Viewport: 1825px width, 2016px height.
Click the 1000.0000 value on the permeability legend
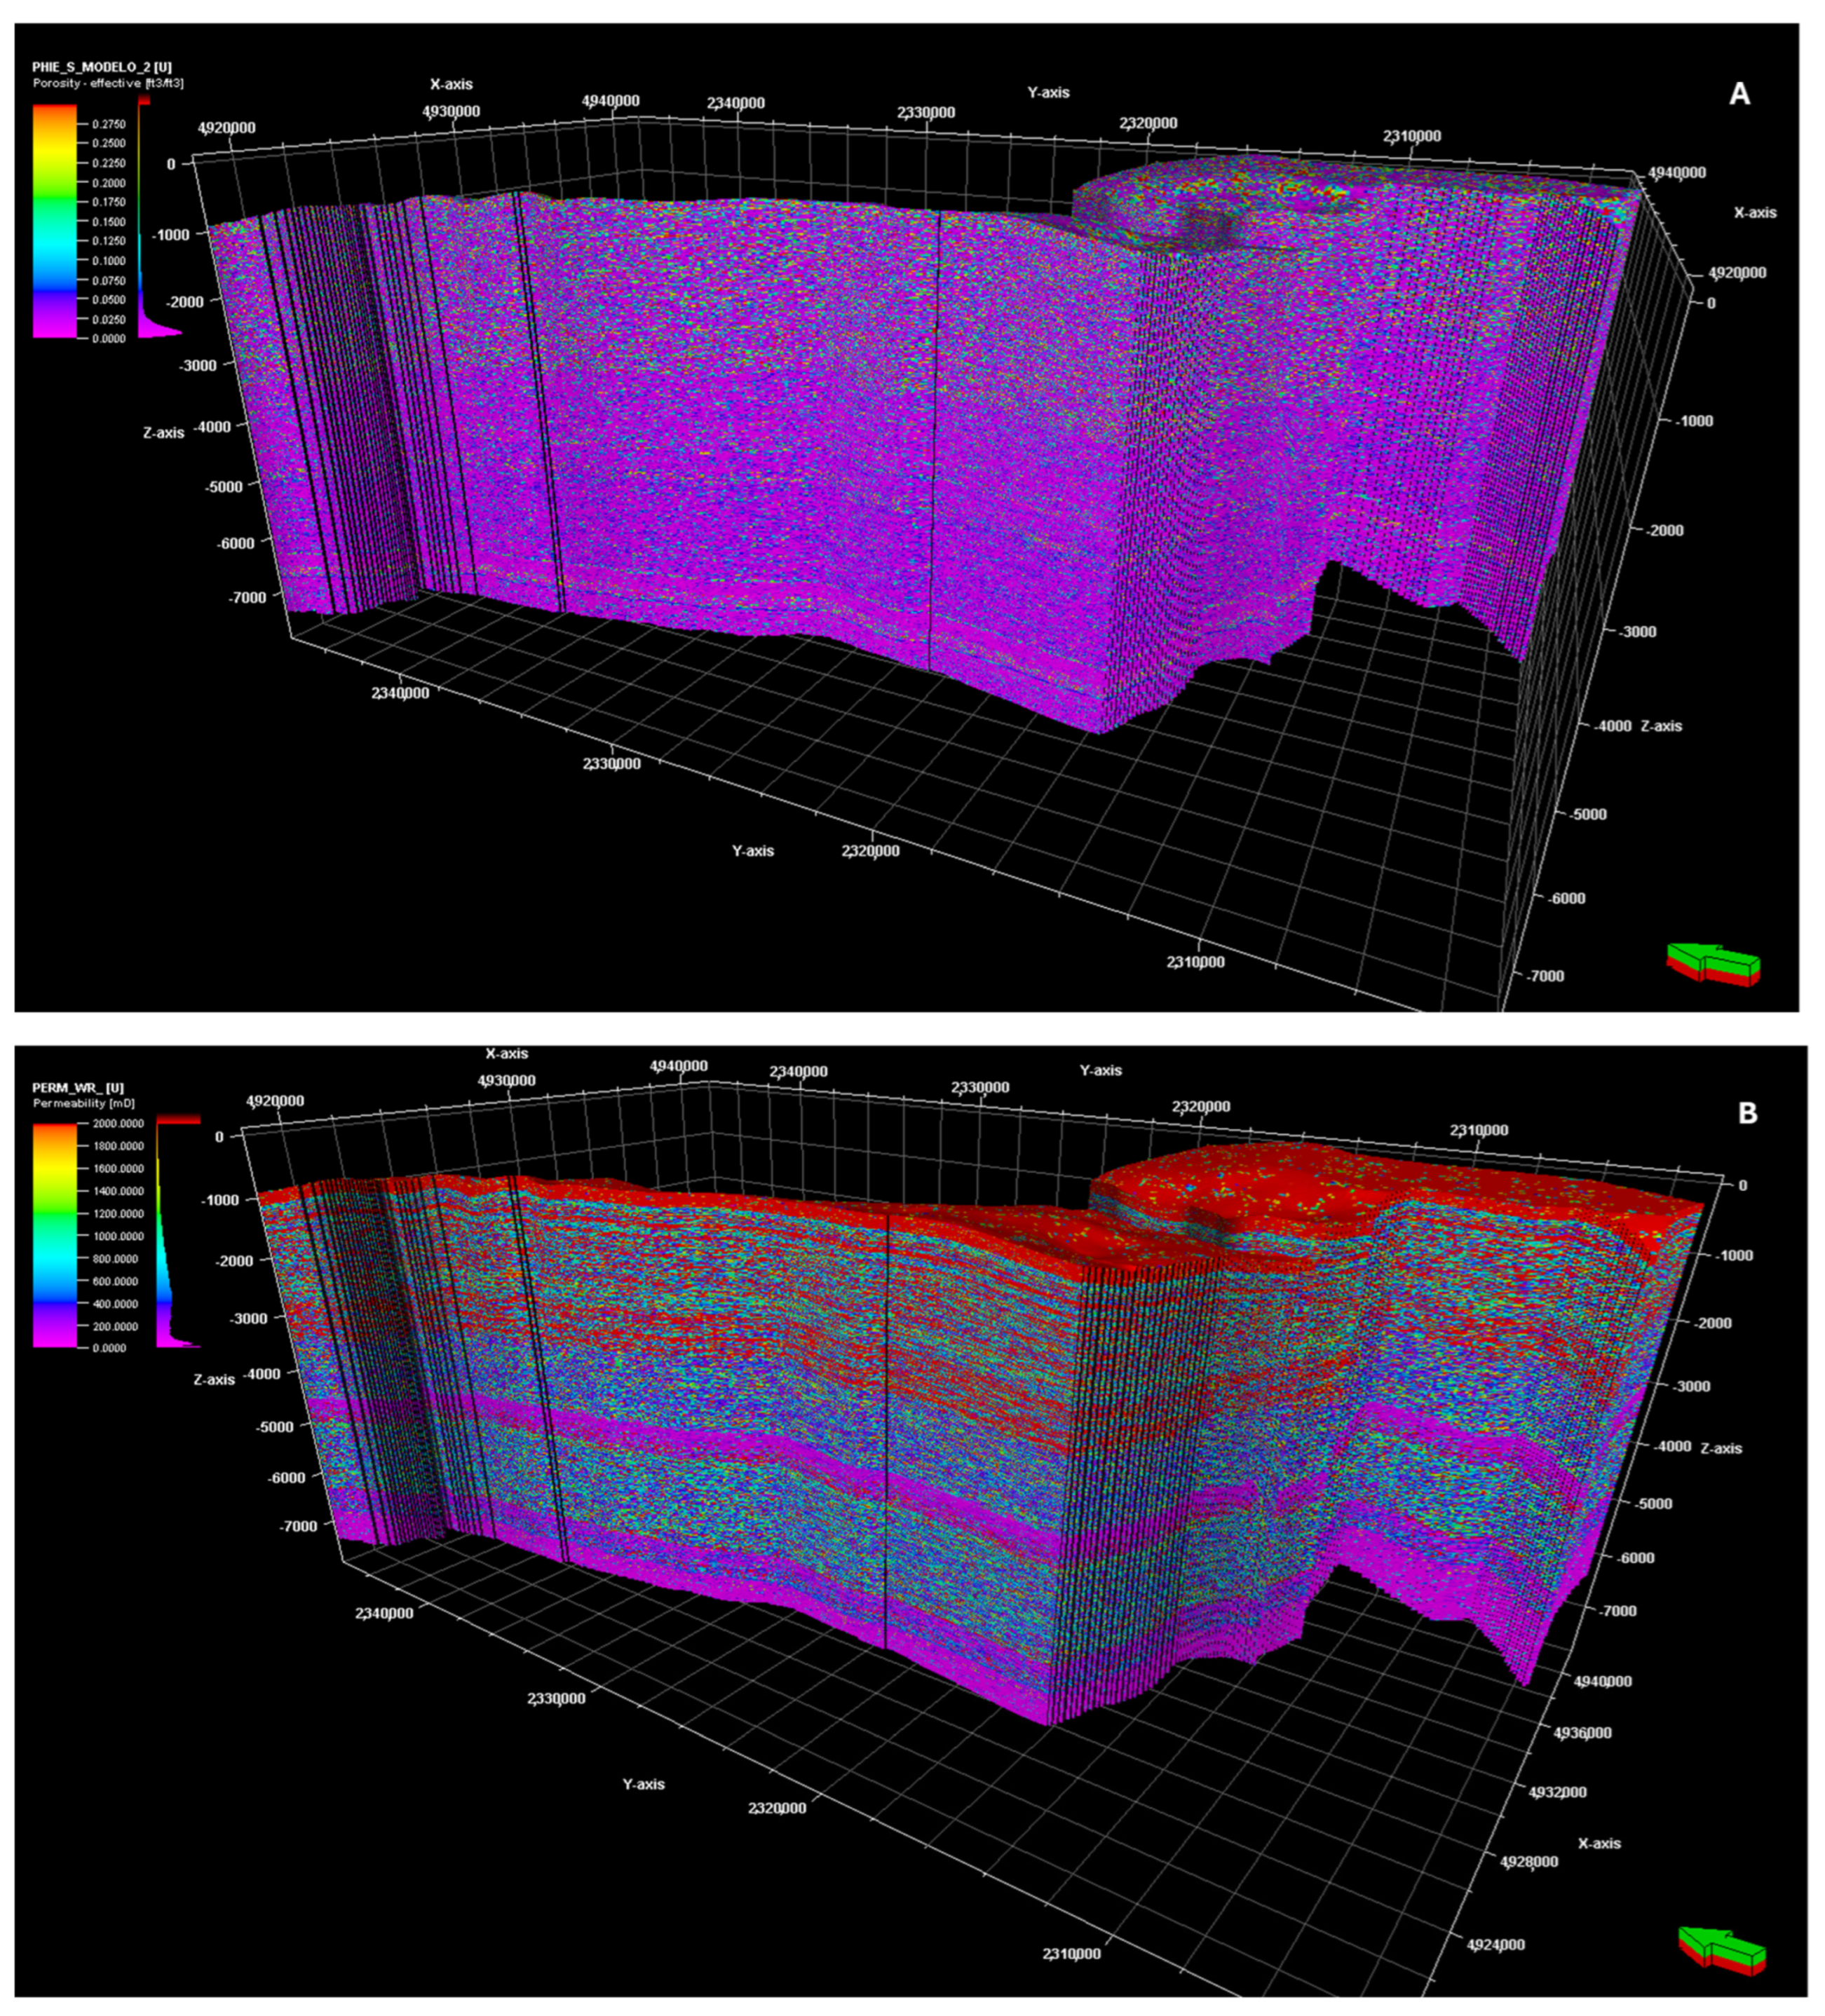pos(118,1236)
